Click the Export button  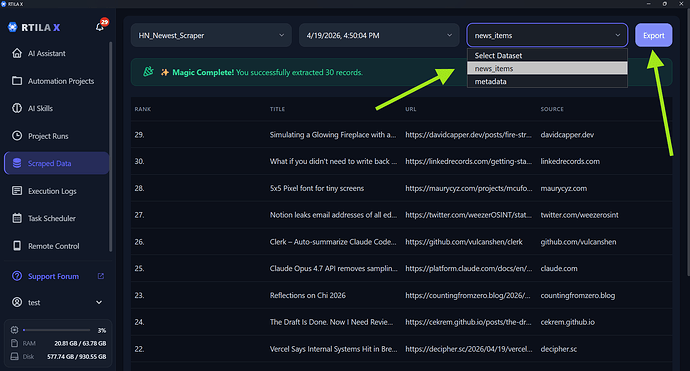pos(653,35)
